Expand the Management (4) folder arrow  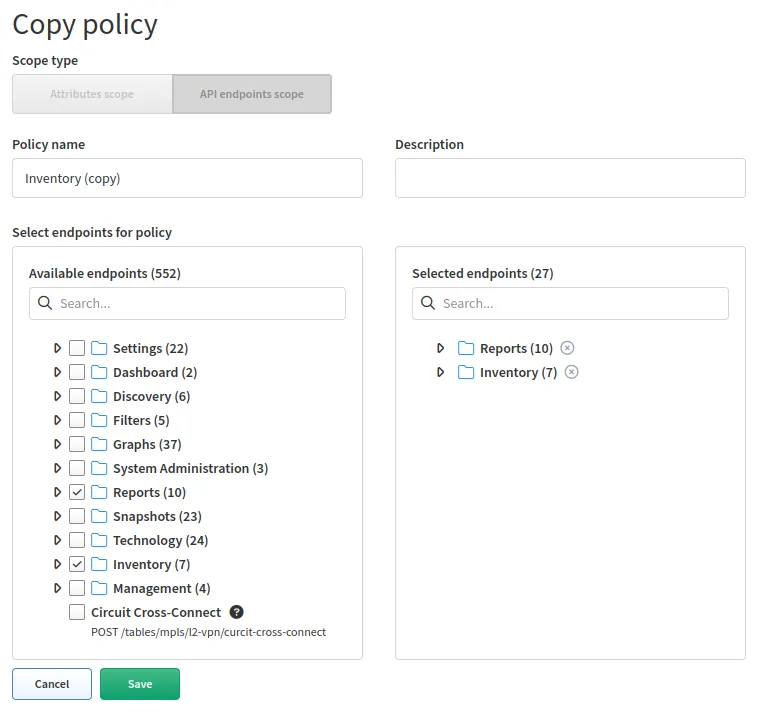coord(57,588)
